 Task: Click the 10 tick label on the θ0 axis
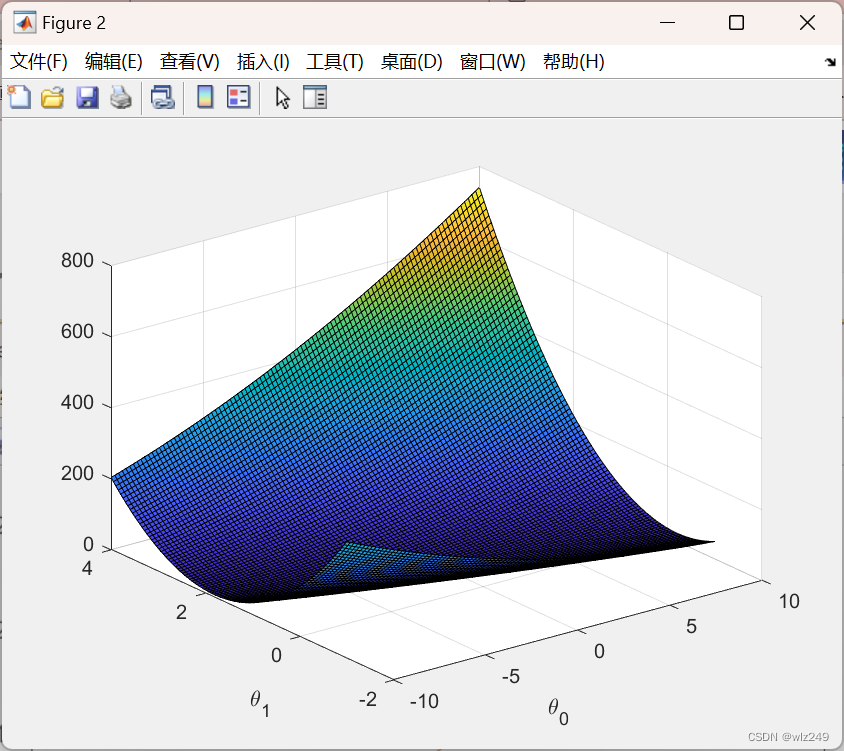point(789,601)
